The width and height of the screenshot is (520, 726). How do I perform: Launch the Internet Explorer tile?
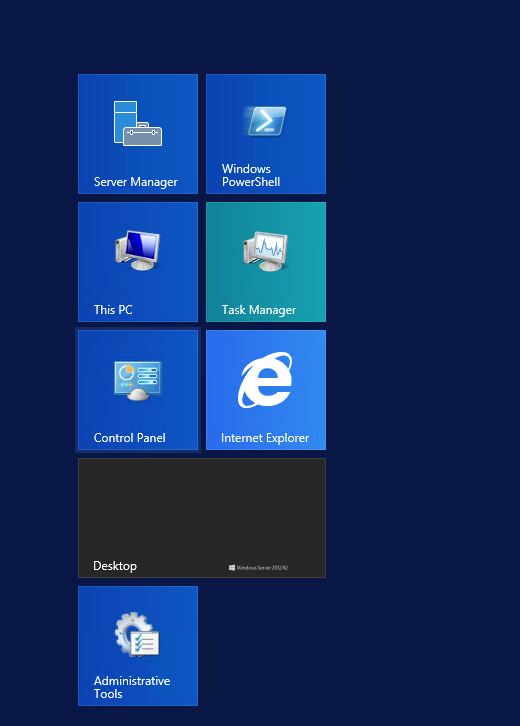(x=266, y=390)
